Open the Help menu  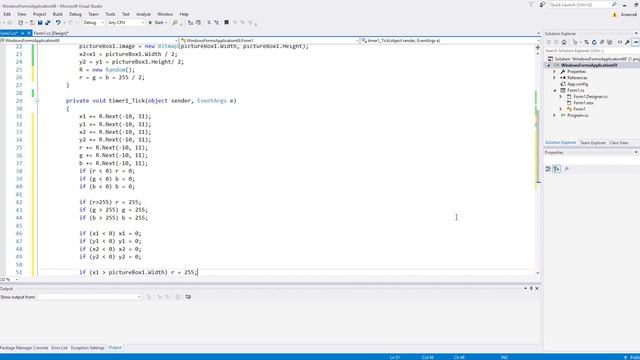184,14
